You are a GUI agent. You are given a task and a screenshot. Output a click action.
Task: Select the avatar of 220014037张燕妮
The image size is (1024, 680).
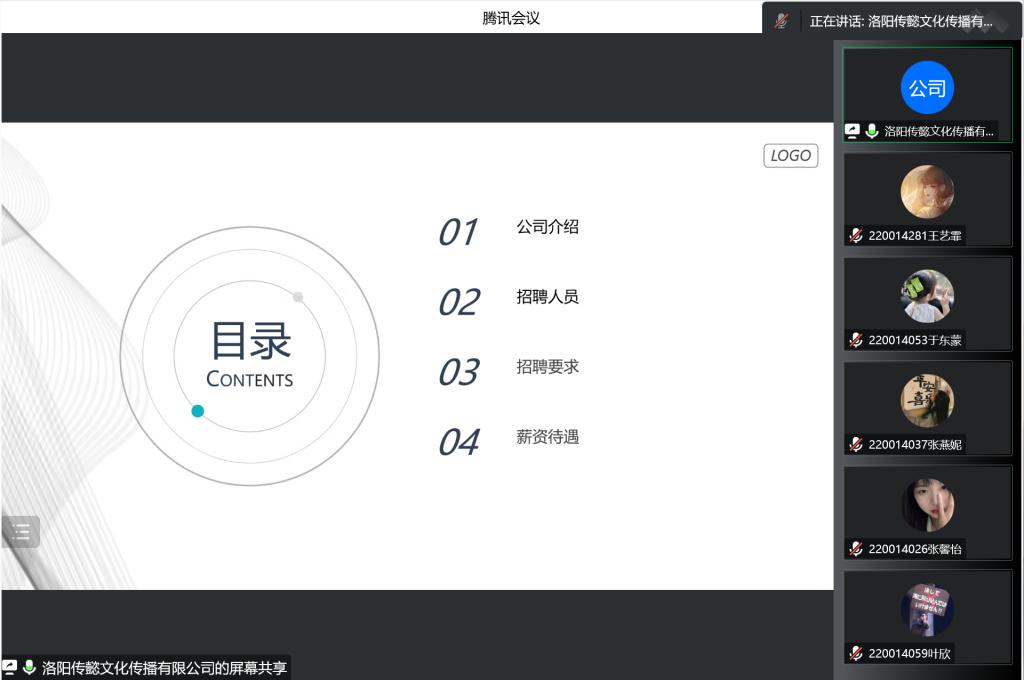927,401
